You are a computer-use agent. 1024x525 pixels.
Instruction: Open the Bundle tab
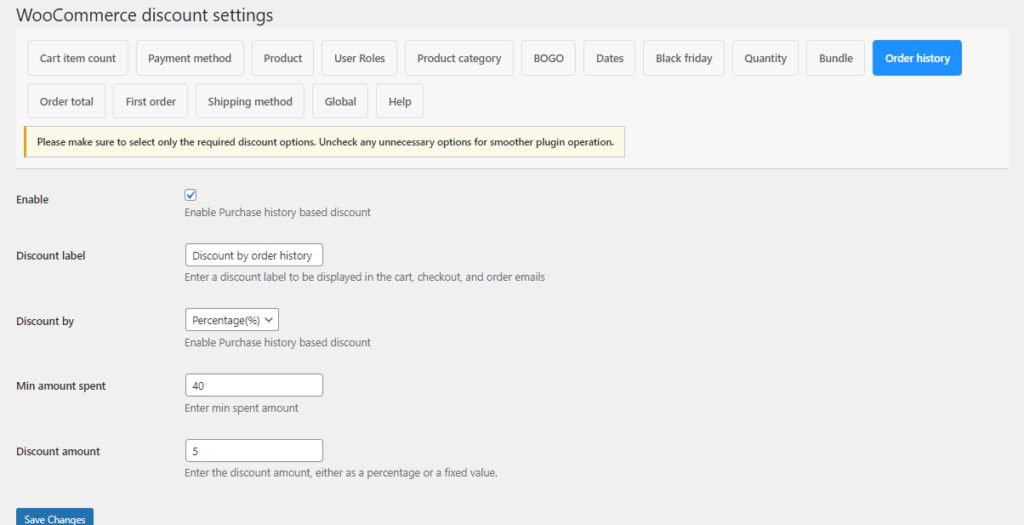point(836,58)
